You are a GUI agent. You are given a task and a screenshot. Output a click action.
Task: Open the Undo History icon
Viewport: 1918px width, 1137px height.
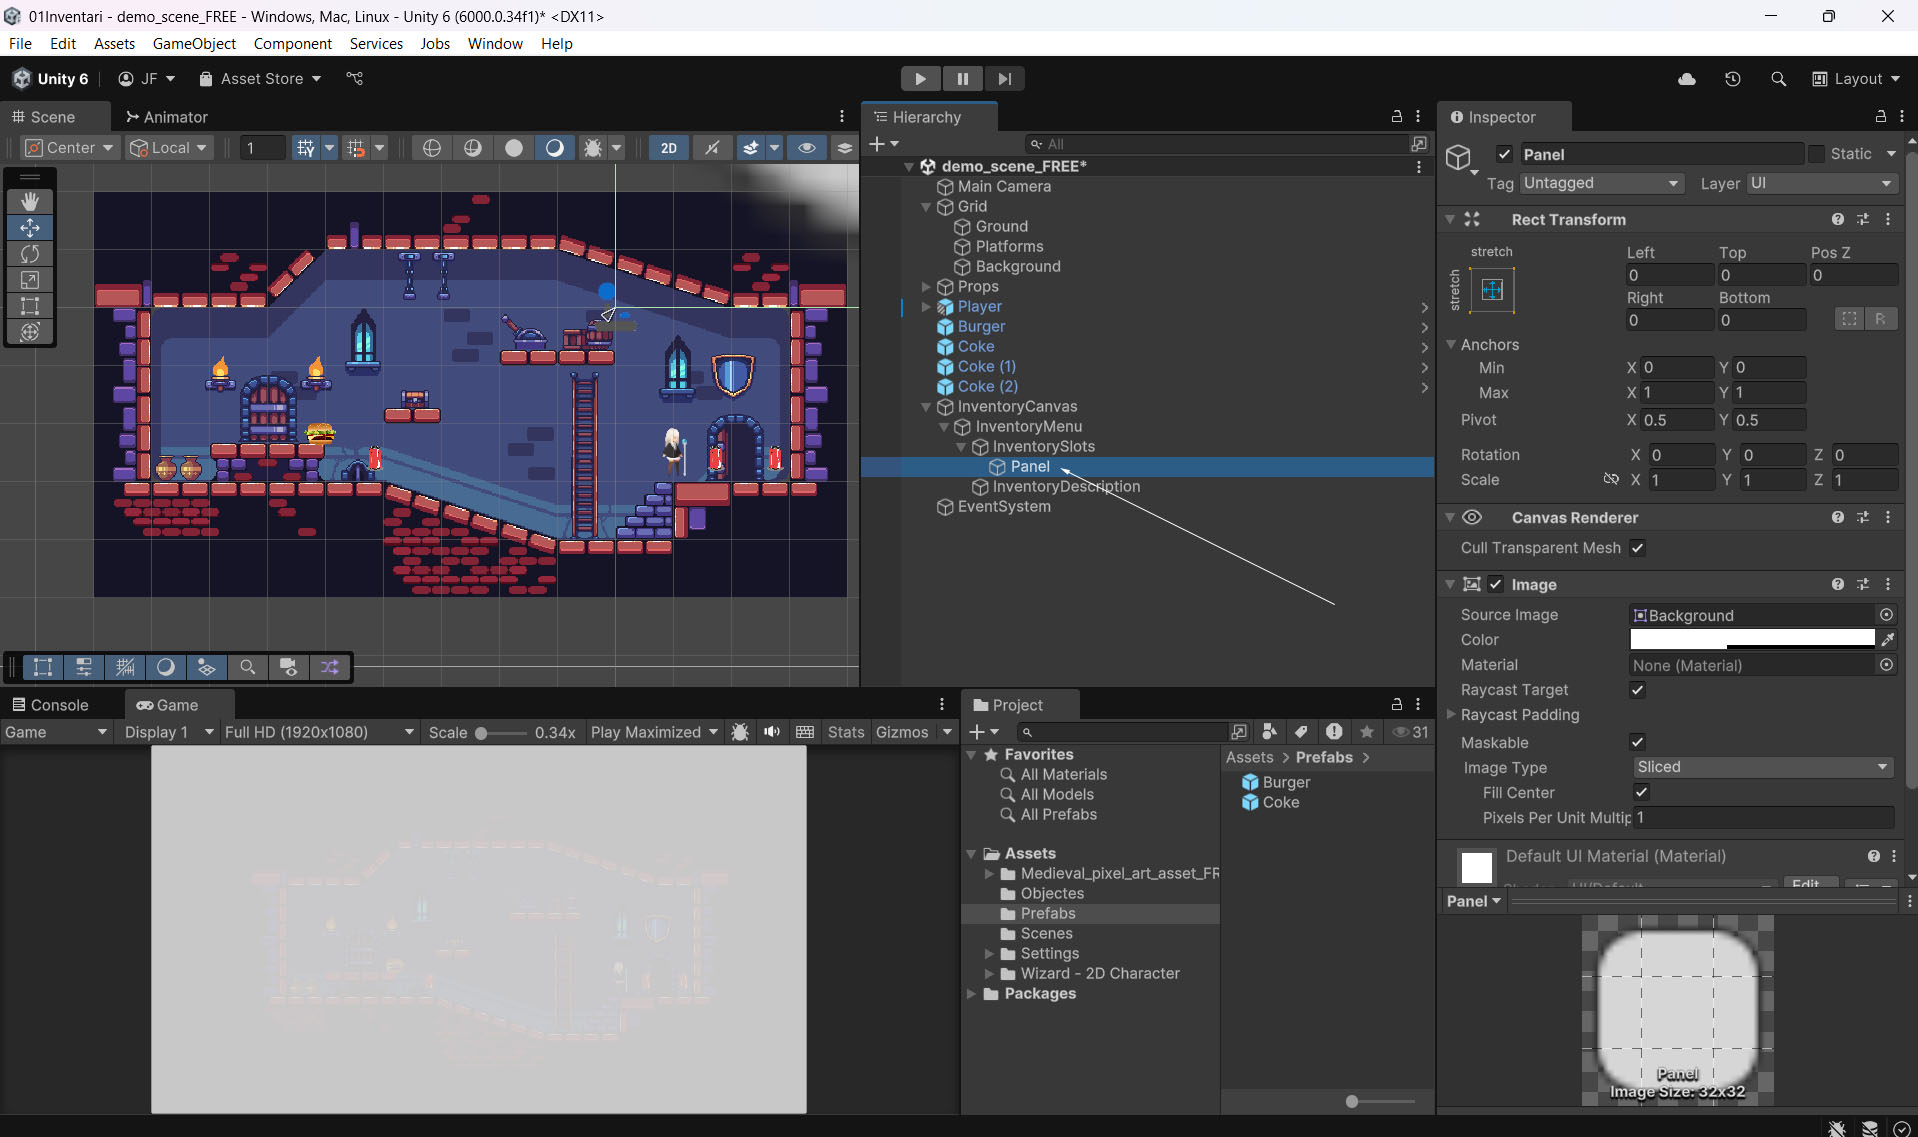(x=1733, y=79)
